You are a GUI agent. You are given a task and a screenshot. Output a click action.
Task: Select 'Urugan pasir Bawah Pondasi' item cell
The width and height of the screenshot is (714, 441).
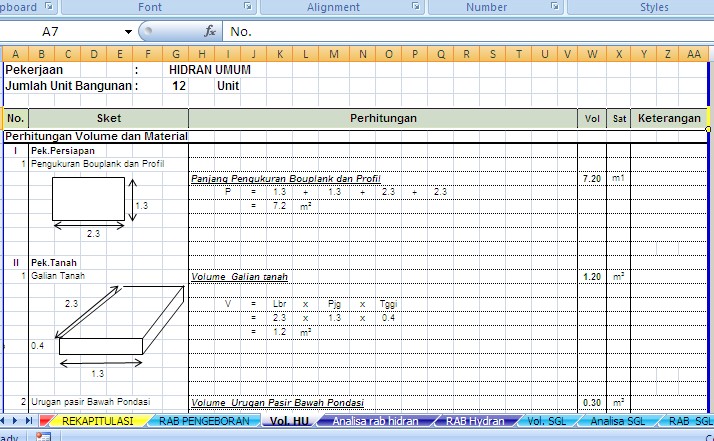coord(91,402)
